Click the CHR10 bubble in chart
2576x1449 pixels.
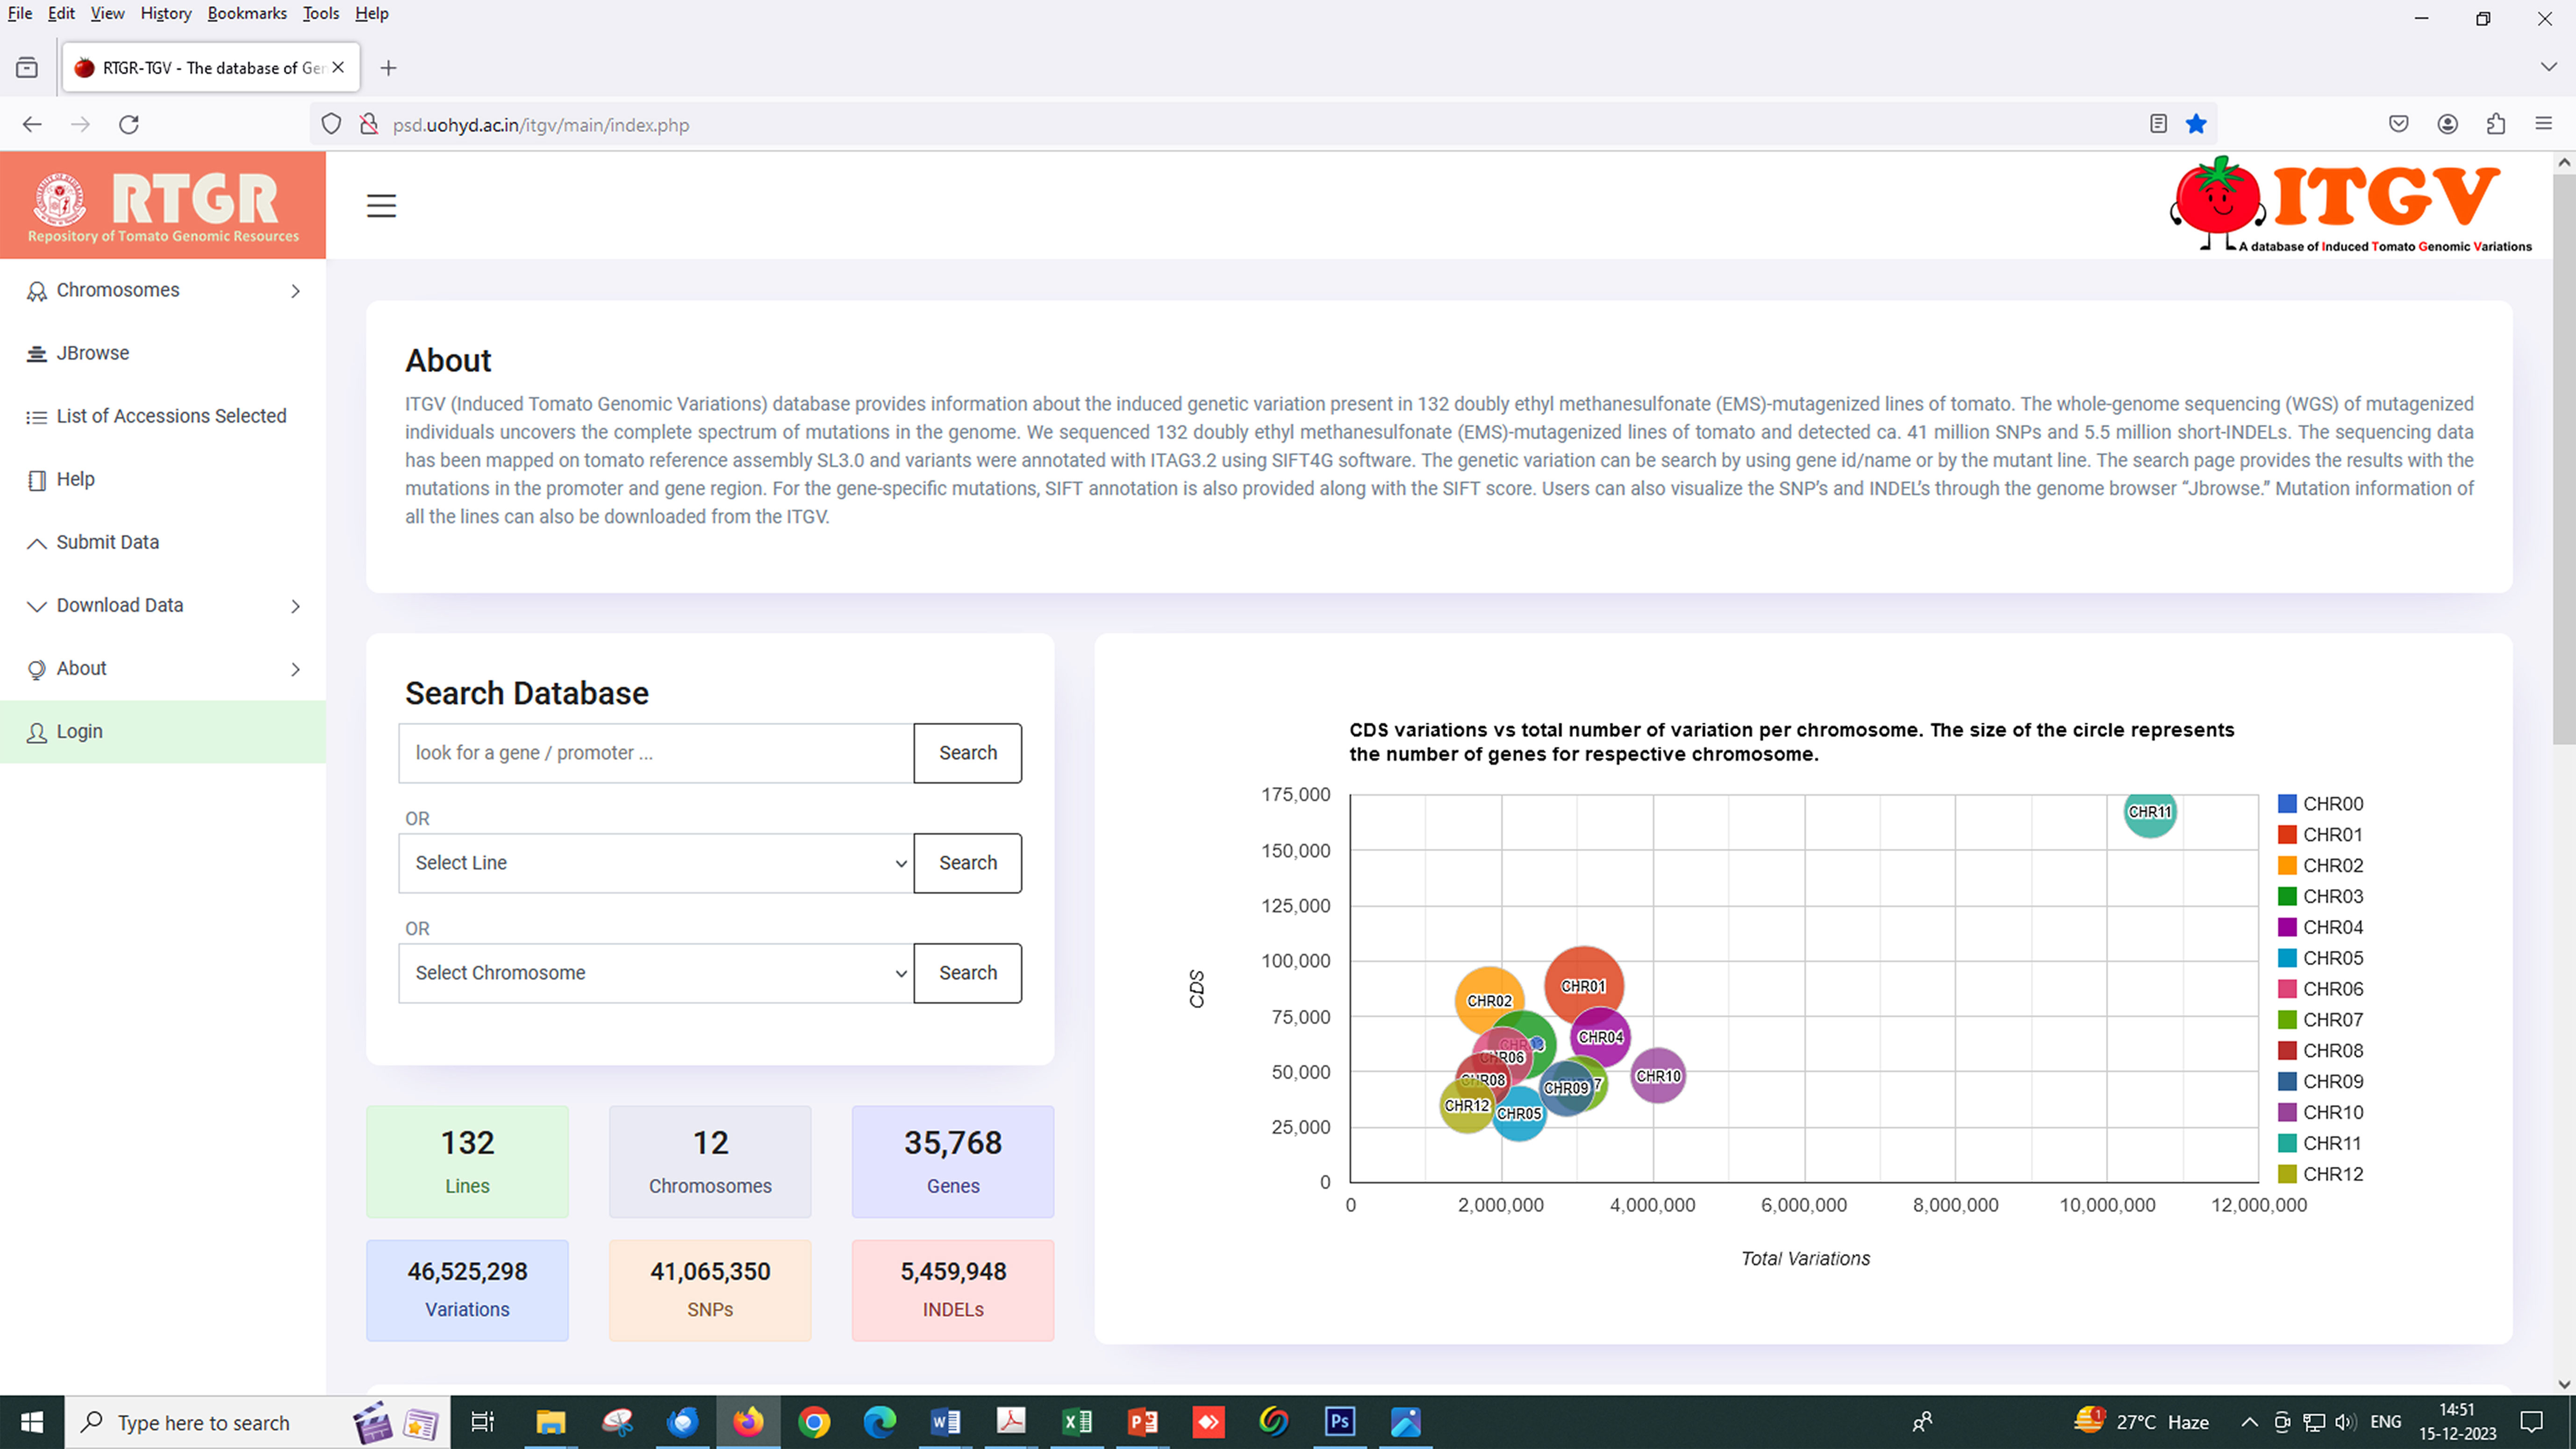1658,1076
